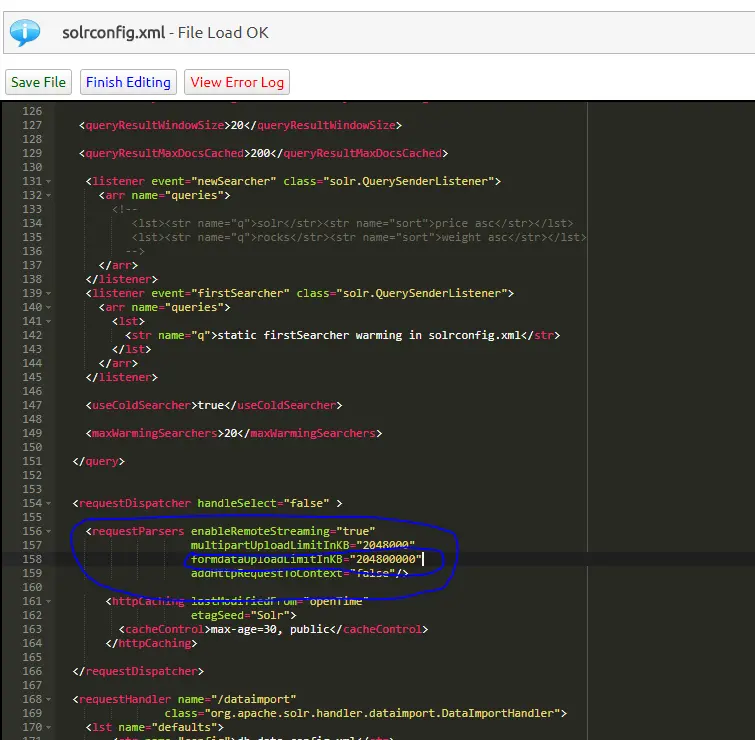Collapse the requestDispatcher fold at line 154
The height and width of the screenshot is (740, 755).
pyautogui.click(x=48, y=503)
